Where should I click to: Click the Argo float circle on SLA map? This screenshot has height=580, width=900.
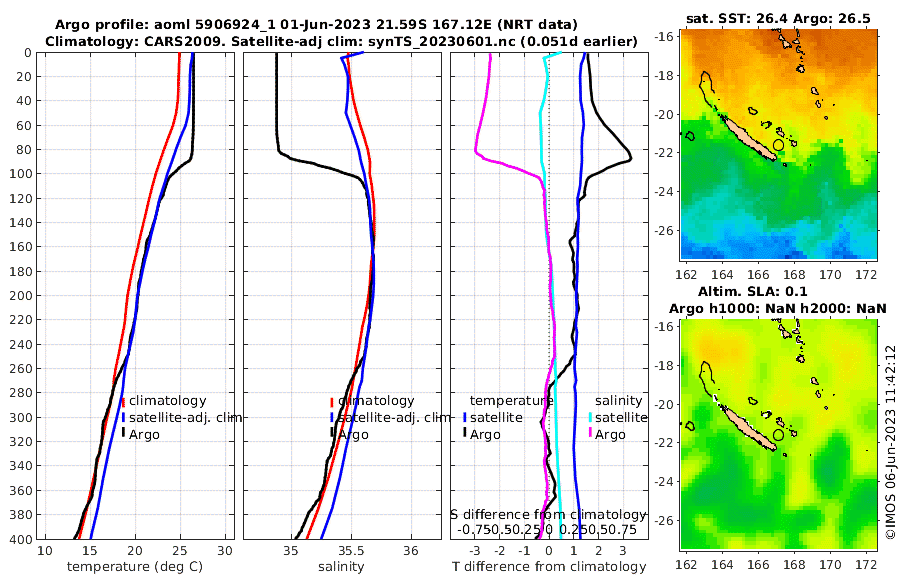click(x=778, y=435)
